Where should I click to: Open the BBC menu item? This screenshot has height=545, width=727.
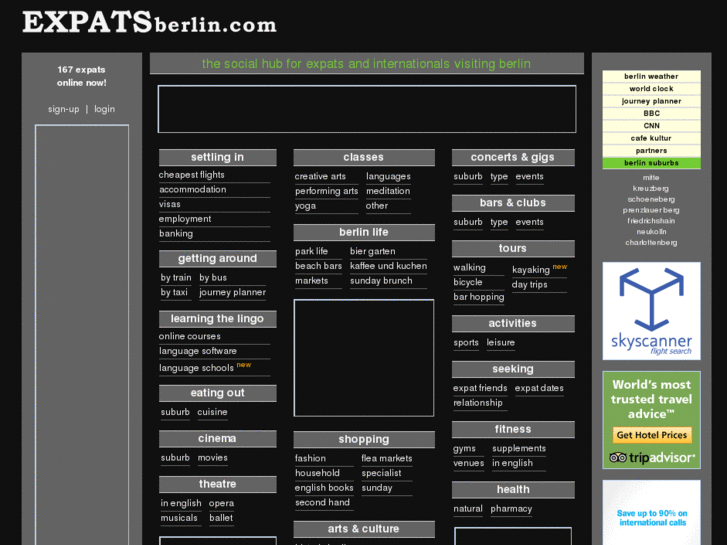point(651,113)
